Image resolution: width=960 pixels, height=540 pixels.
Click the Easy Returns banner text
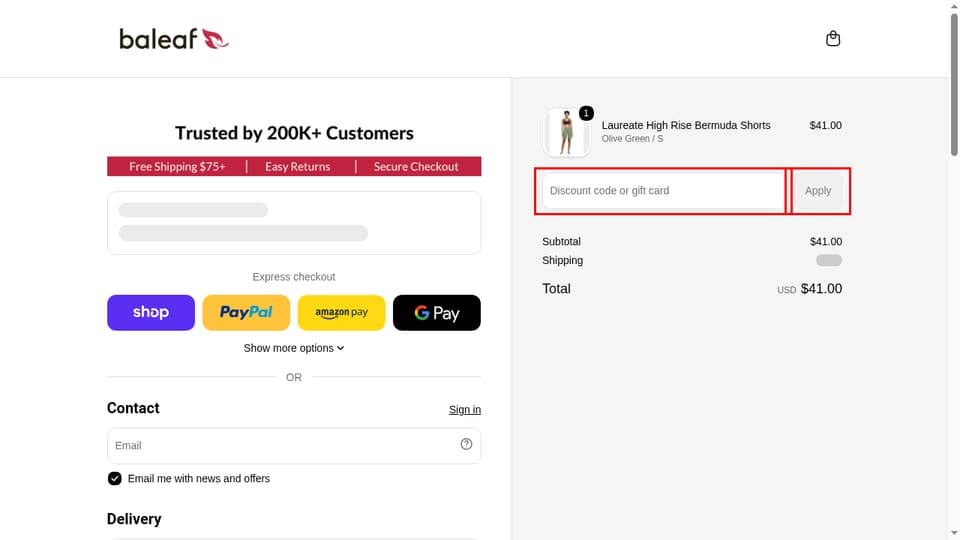pyautogui.click(x=298, y=167)
